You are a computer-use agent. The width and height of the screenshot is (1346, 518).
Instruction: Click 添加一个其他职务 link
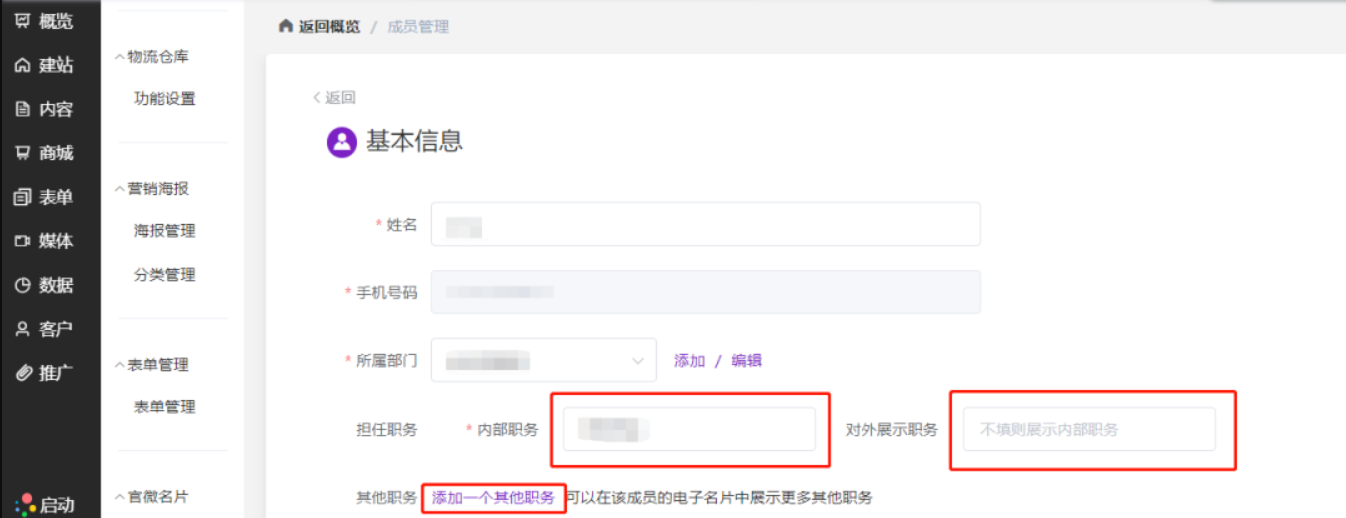pos(493,497)
